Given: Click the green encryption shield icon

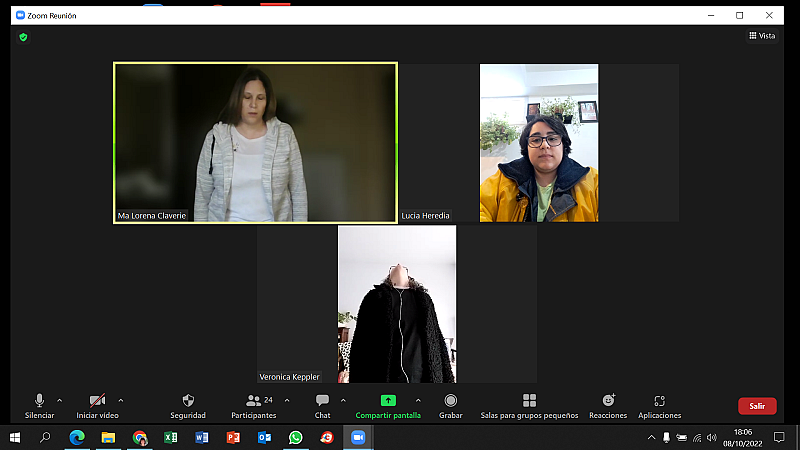Looking at the screenshot, I should pyautogui.click(x=23, y=37).
